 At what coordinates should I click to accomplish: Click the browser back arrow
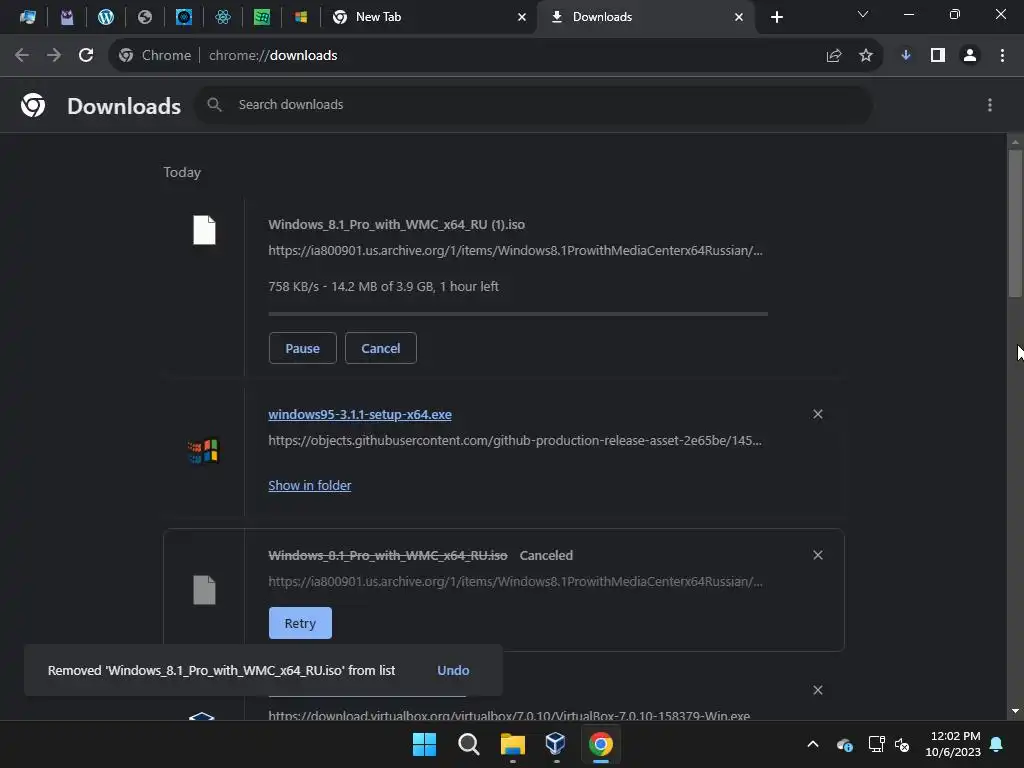(x=22, y=56)
